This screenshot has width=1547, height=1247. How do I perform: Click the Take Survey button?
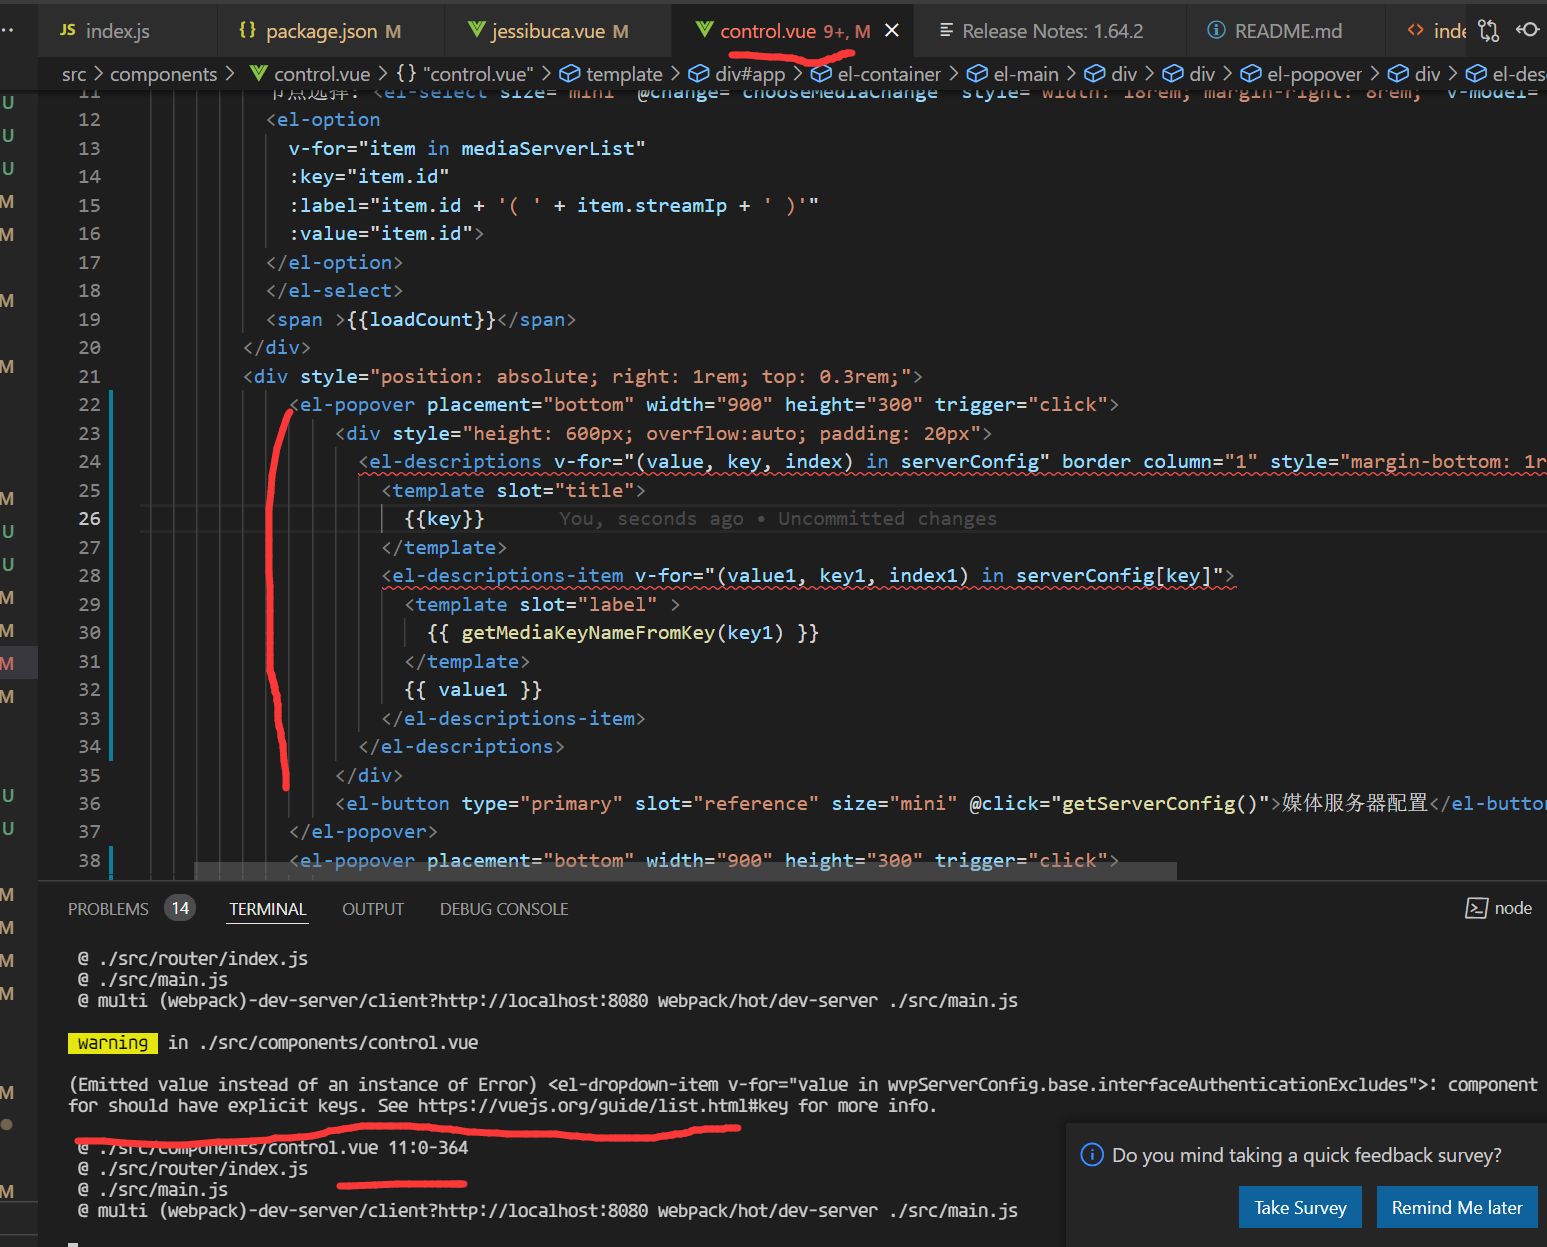(1300, 1206)
